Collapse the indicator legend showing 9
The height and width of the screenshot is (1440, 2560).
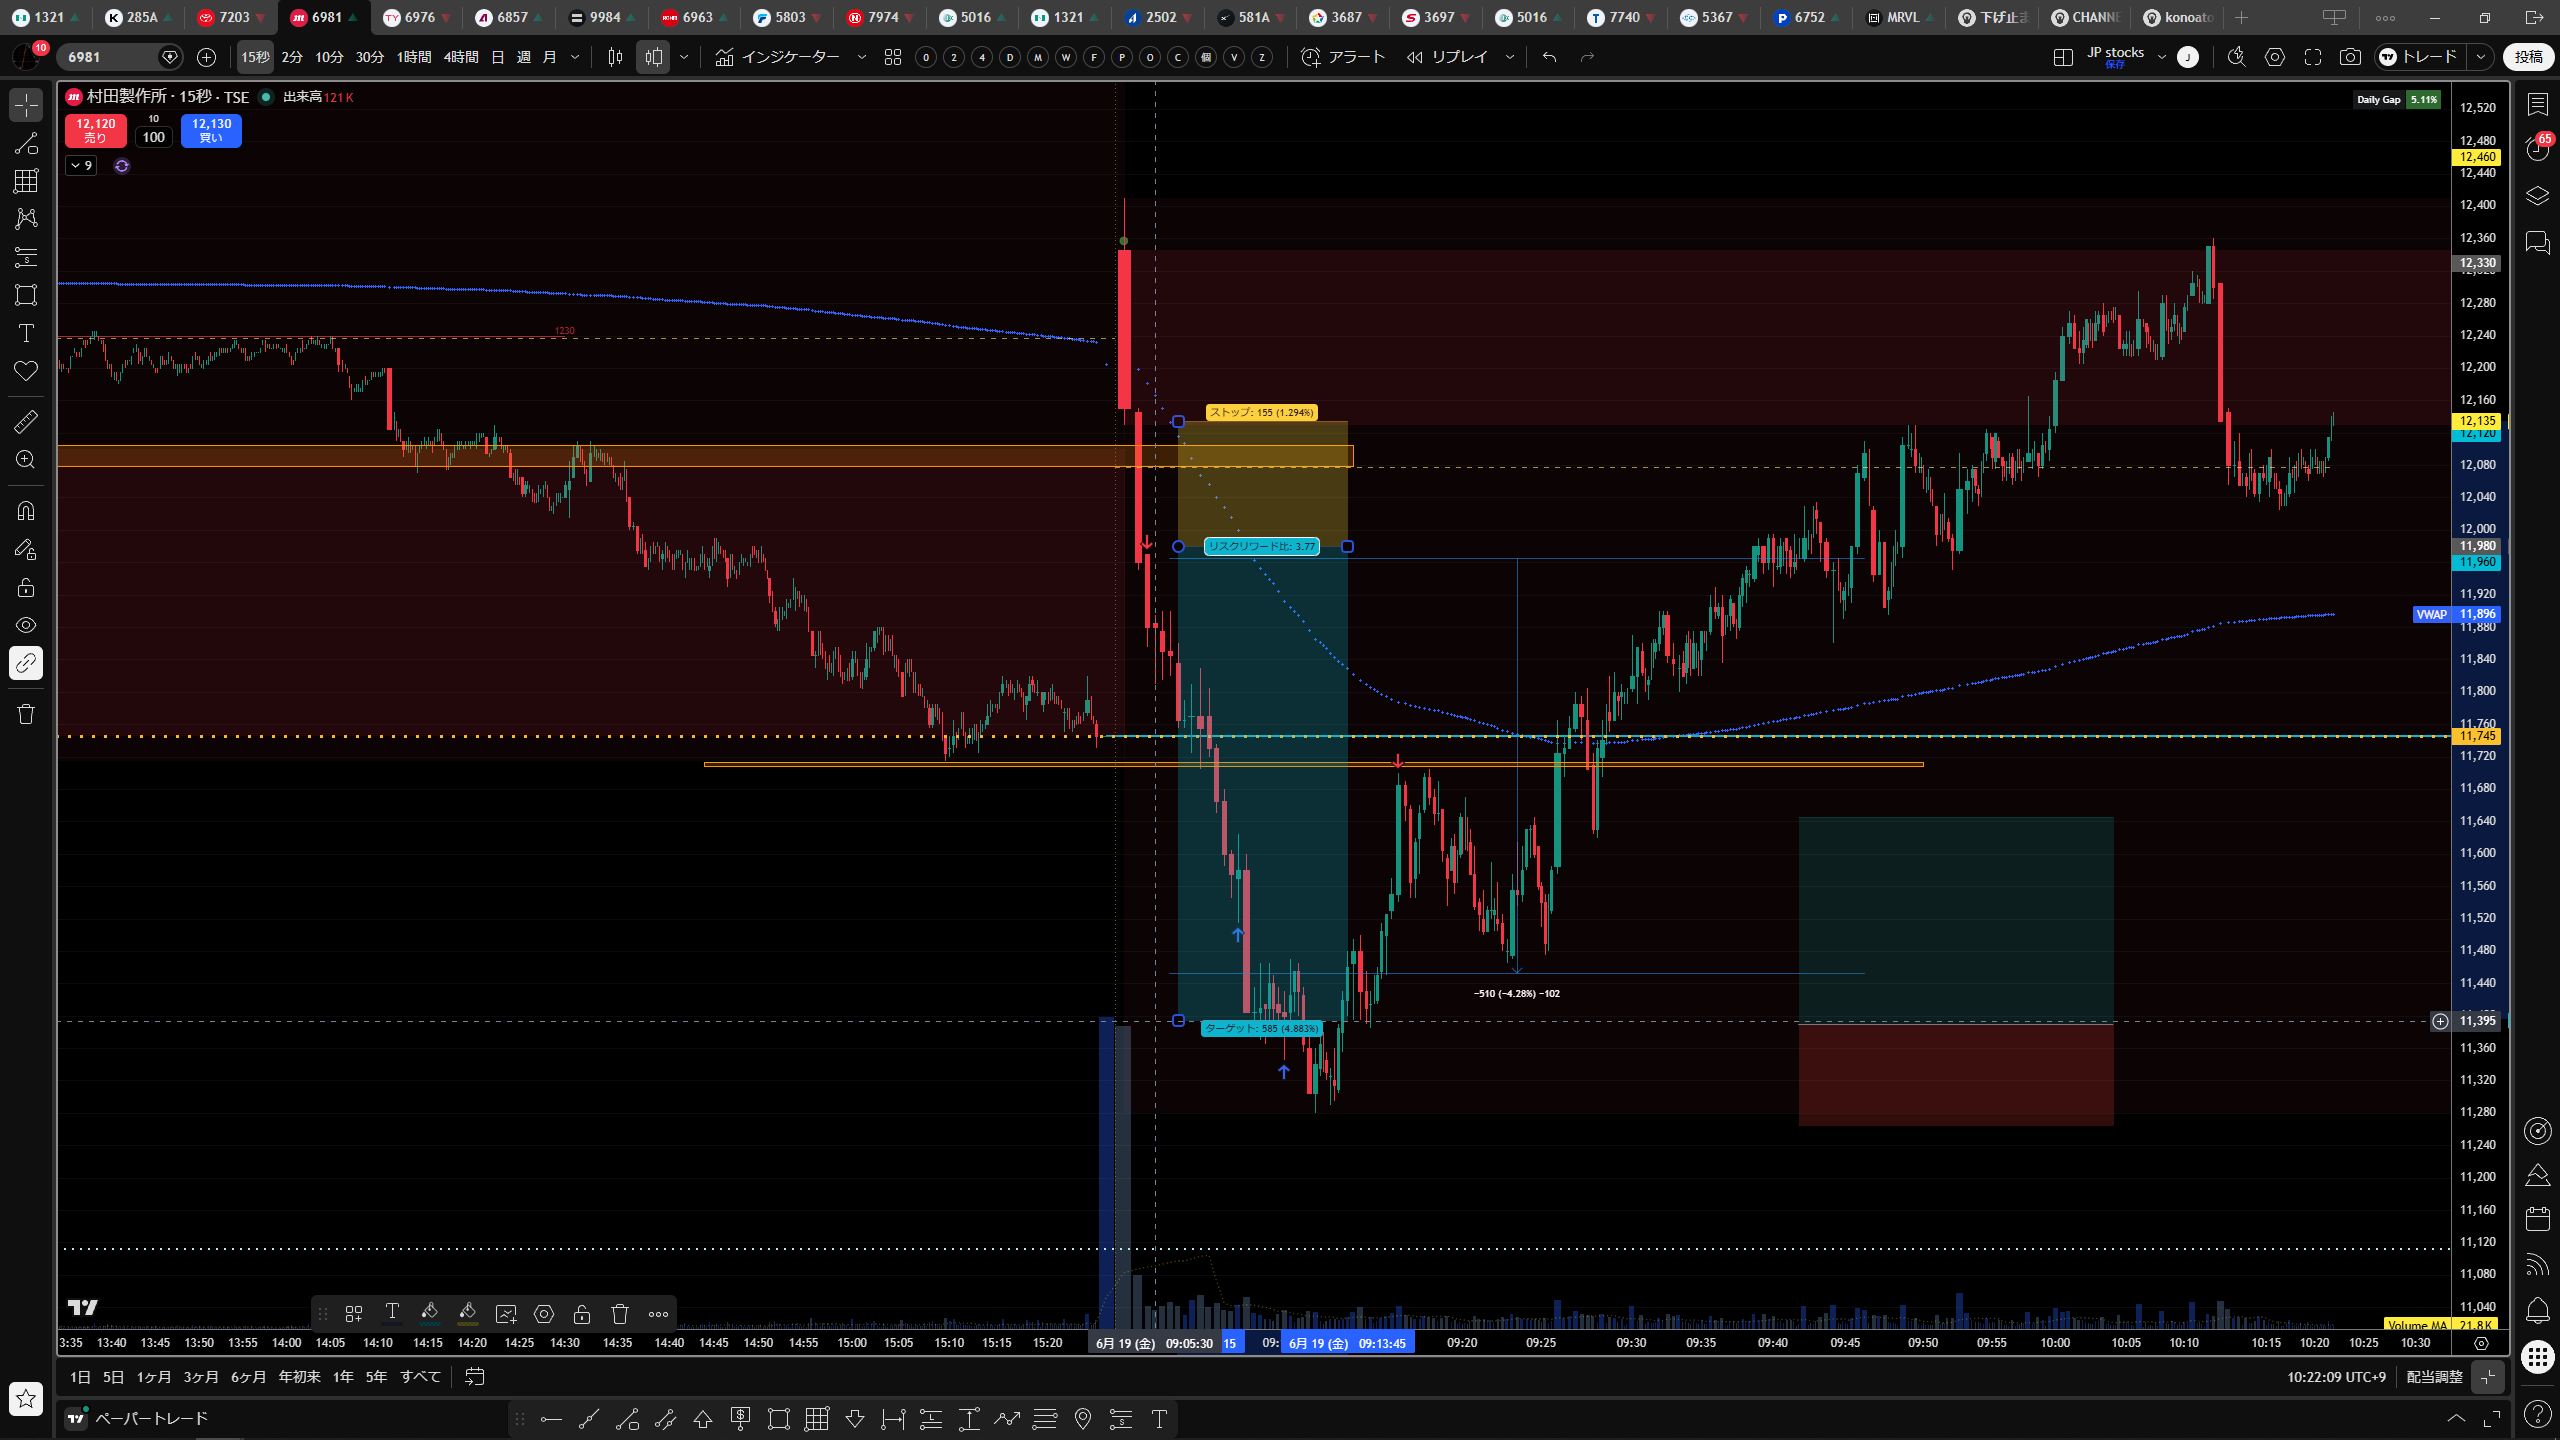point(82,166)
